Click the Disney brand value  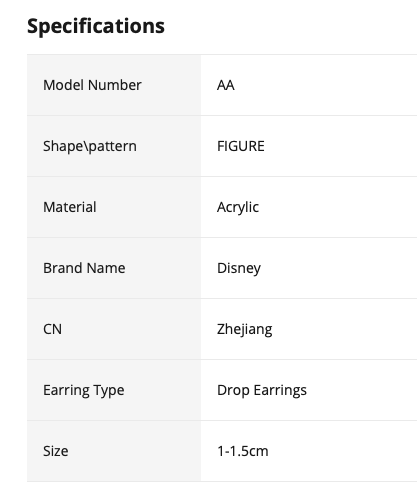tap(239, 268)
